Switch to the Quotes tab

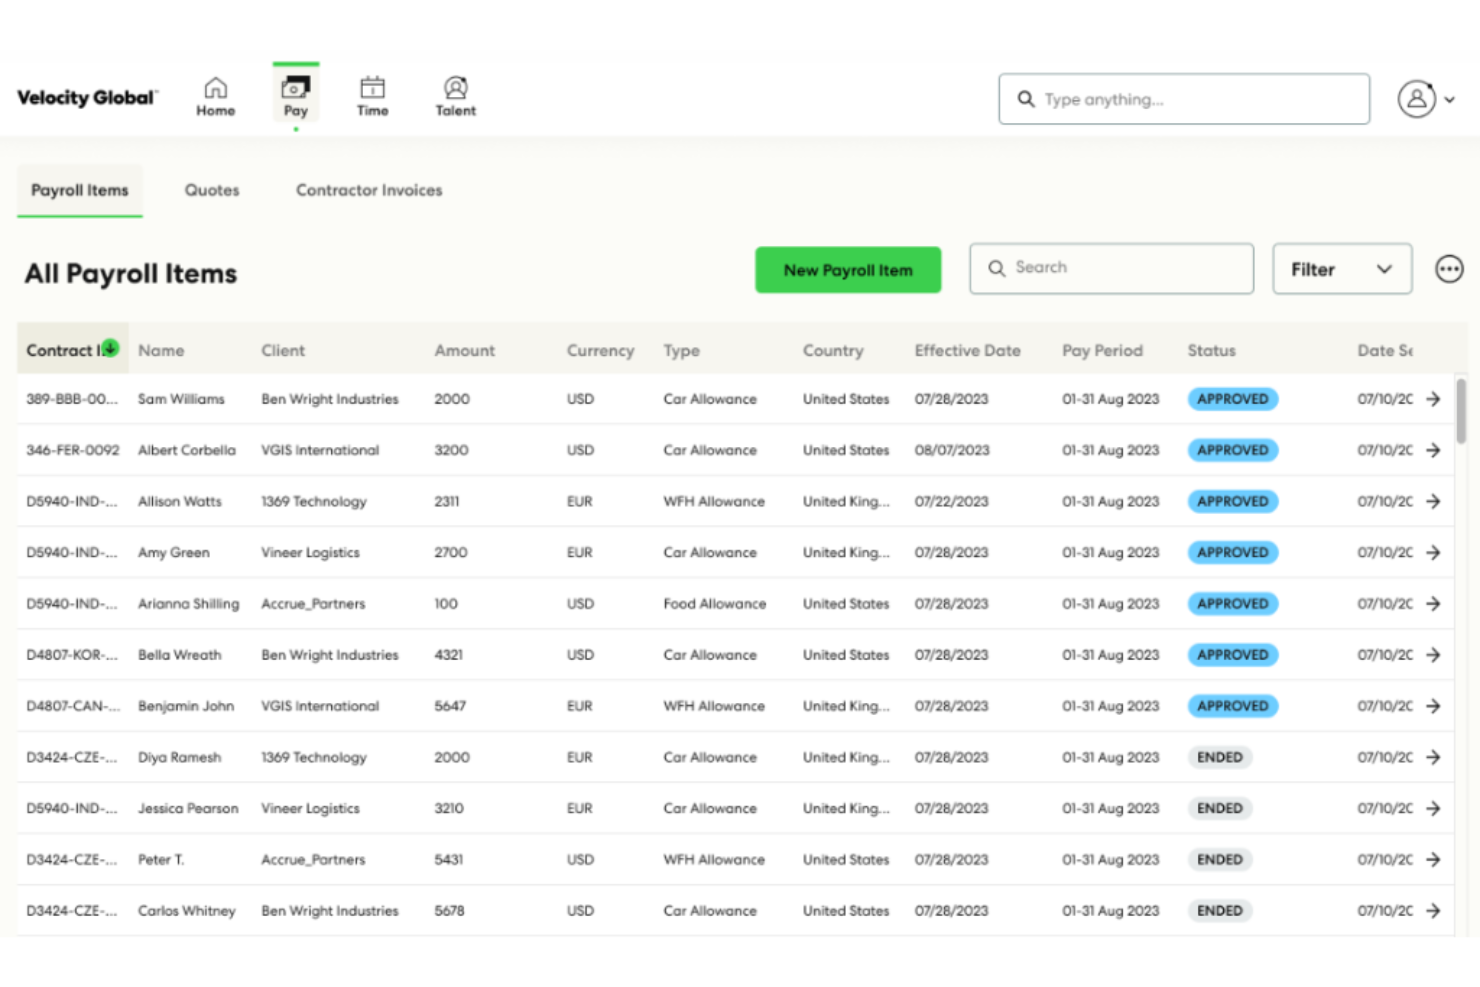(212, 190)
